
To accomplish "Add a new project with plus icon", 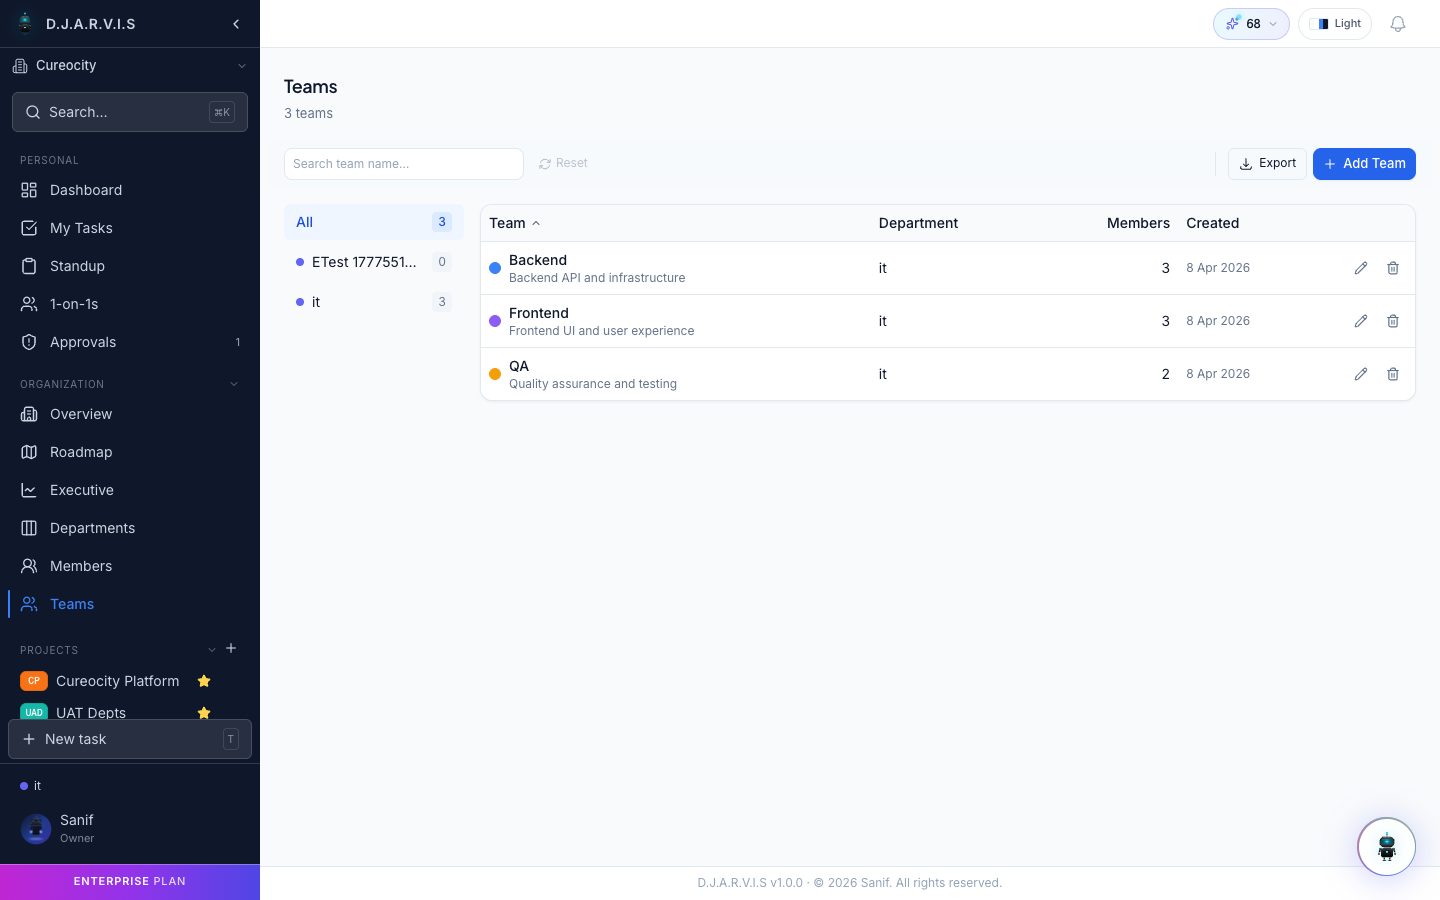I will (231, 648).
